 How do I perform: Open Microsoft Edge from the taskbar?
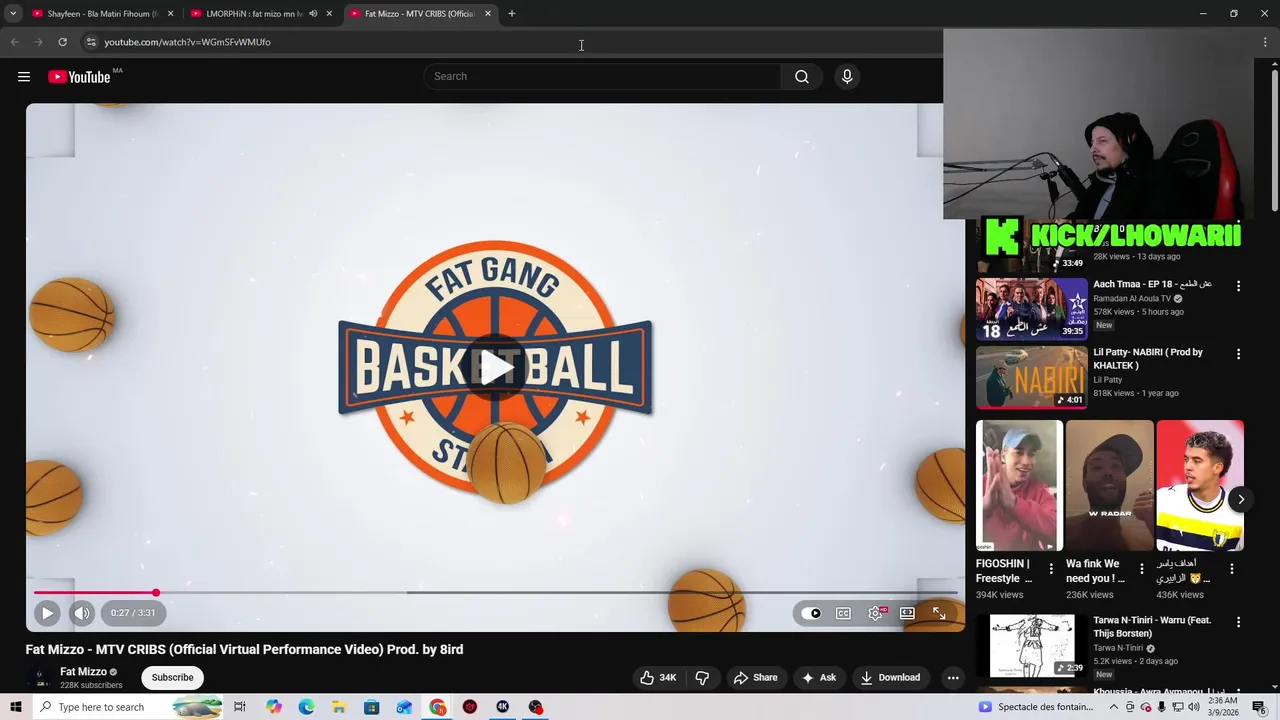307,707
